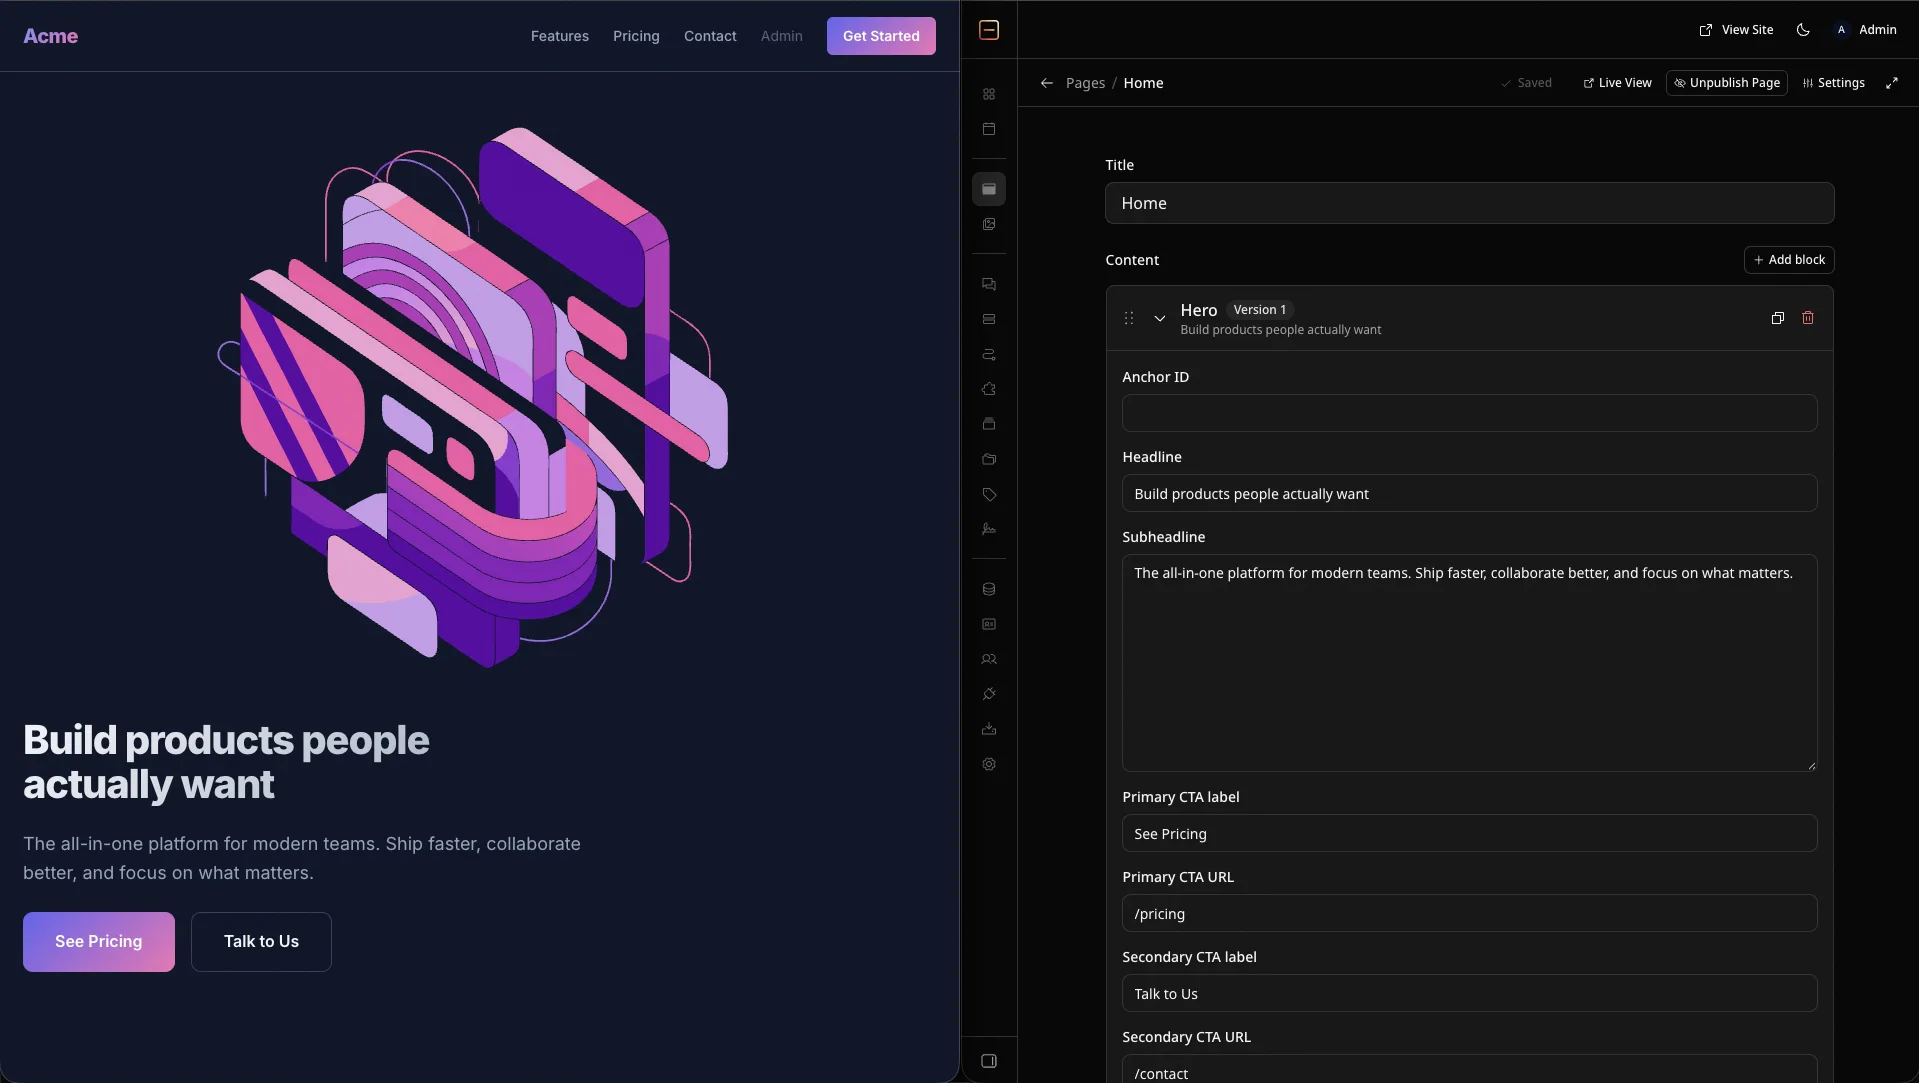Click the Home breadcrumb text
This screenshot has width=1919, height=1083.
pos(1143,83)
